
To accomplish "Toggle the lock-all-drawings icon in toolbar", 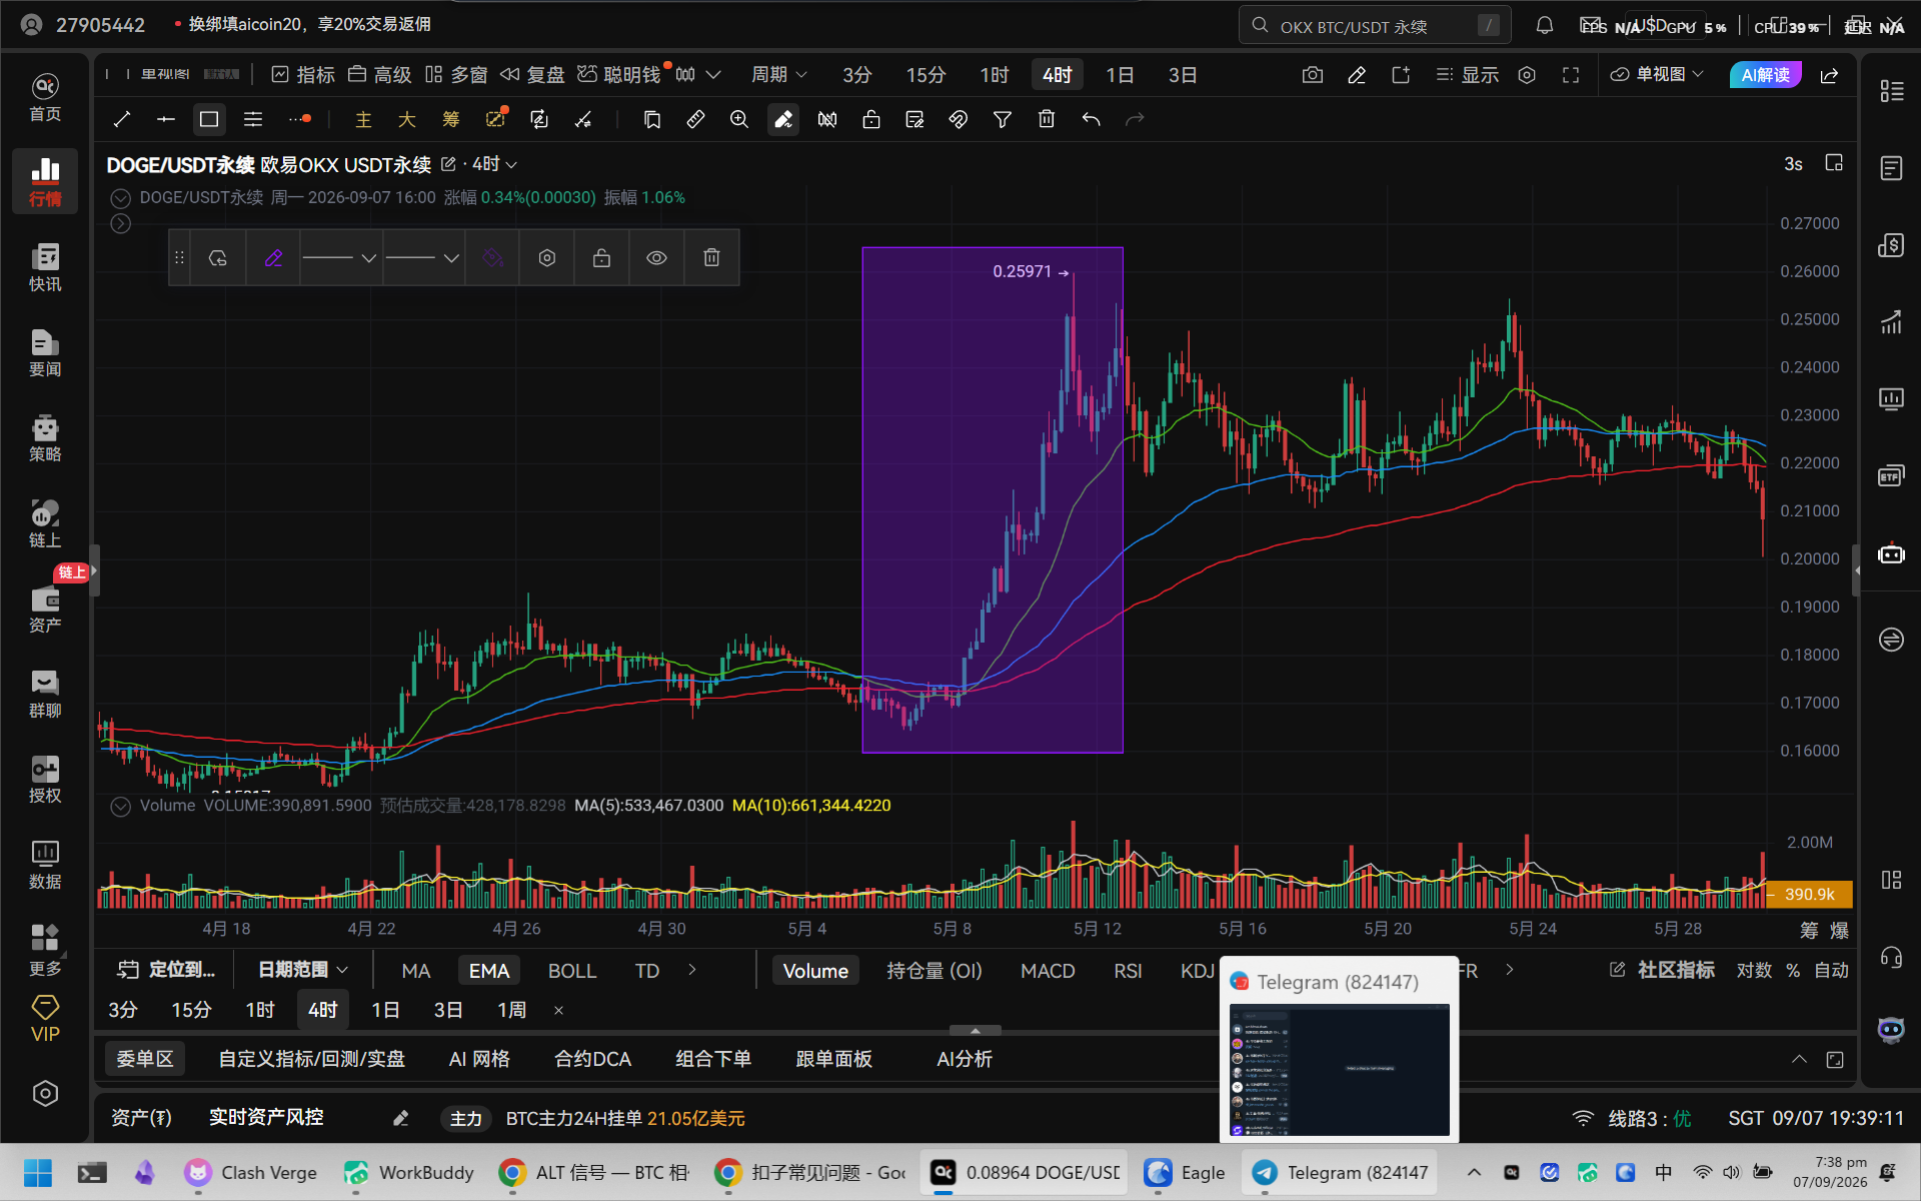I will coord(871,119).
